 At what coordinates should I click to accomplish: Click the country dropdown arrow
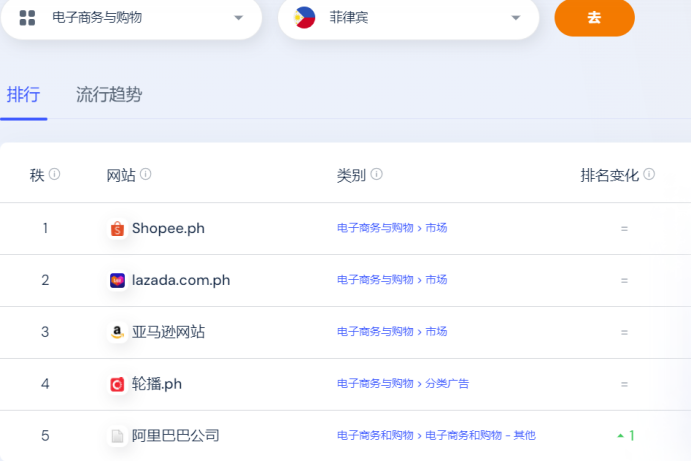(x=515, y=18)
